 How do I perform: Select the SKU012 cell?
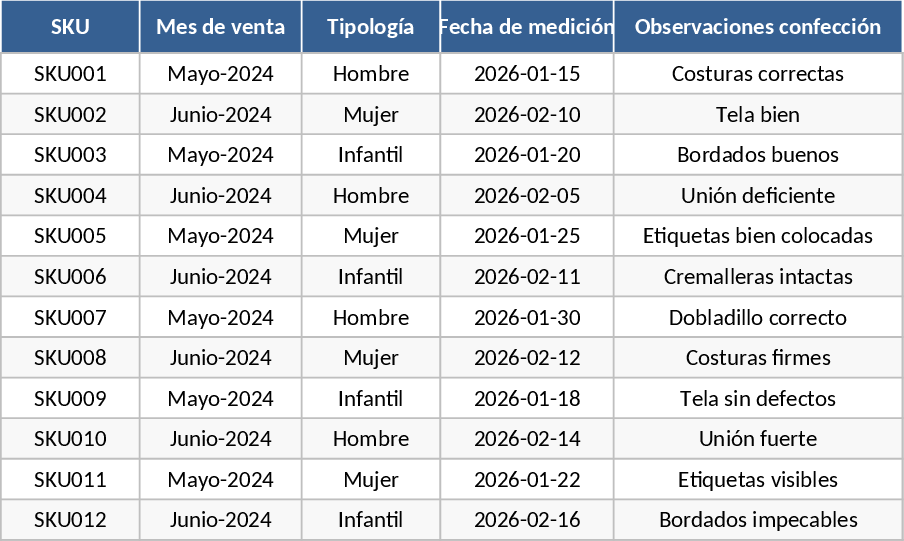click(70, 520)
